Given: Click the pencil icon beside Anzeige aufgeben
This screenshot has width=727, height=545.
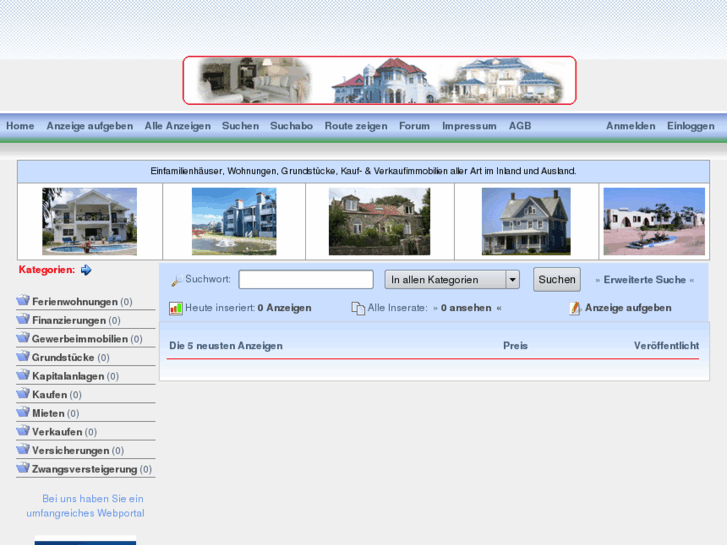Looking at the screenshot, I should click(x=575, y=308).
